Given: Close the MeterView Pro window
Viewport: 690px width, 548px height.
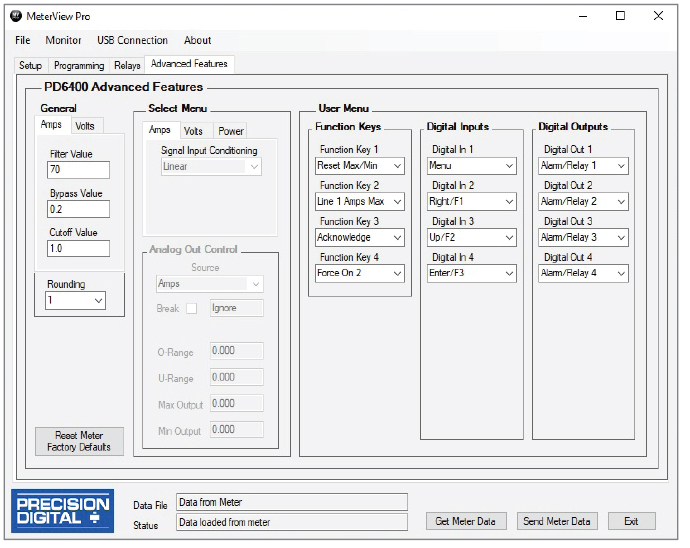Looking at the screenshot, I should (x=658, y=16).
